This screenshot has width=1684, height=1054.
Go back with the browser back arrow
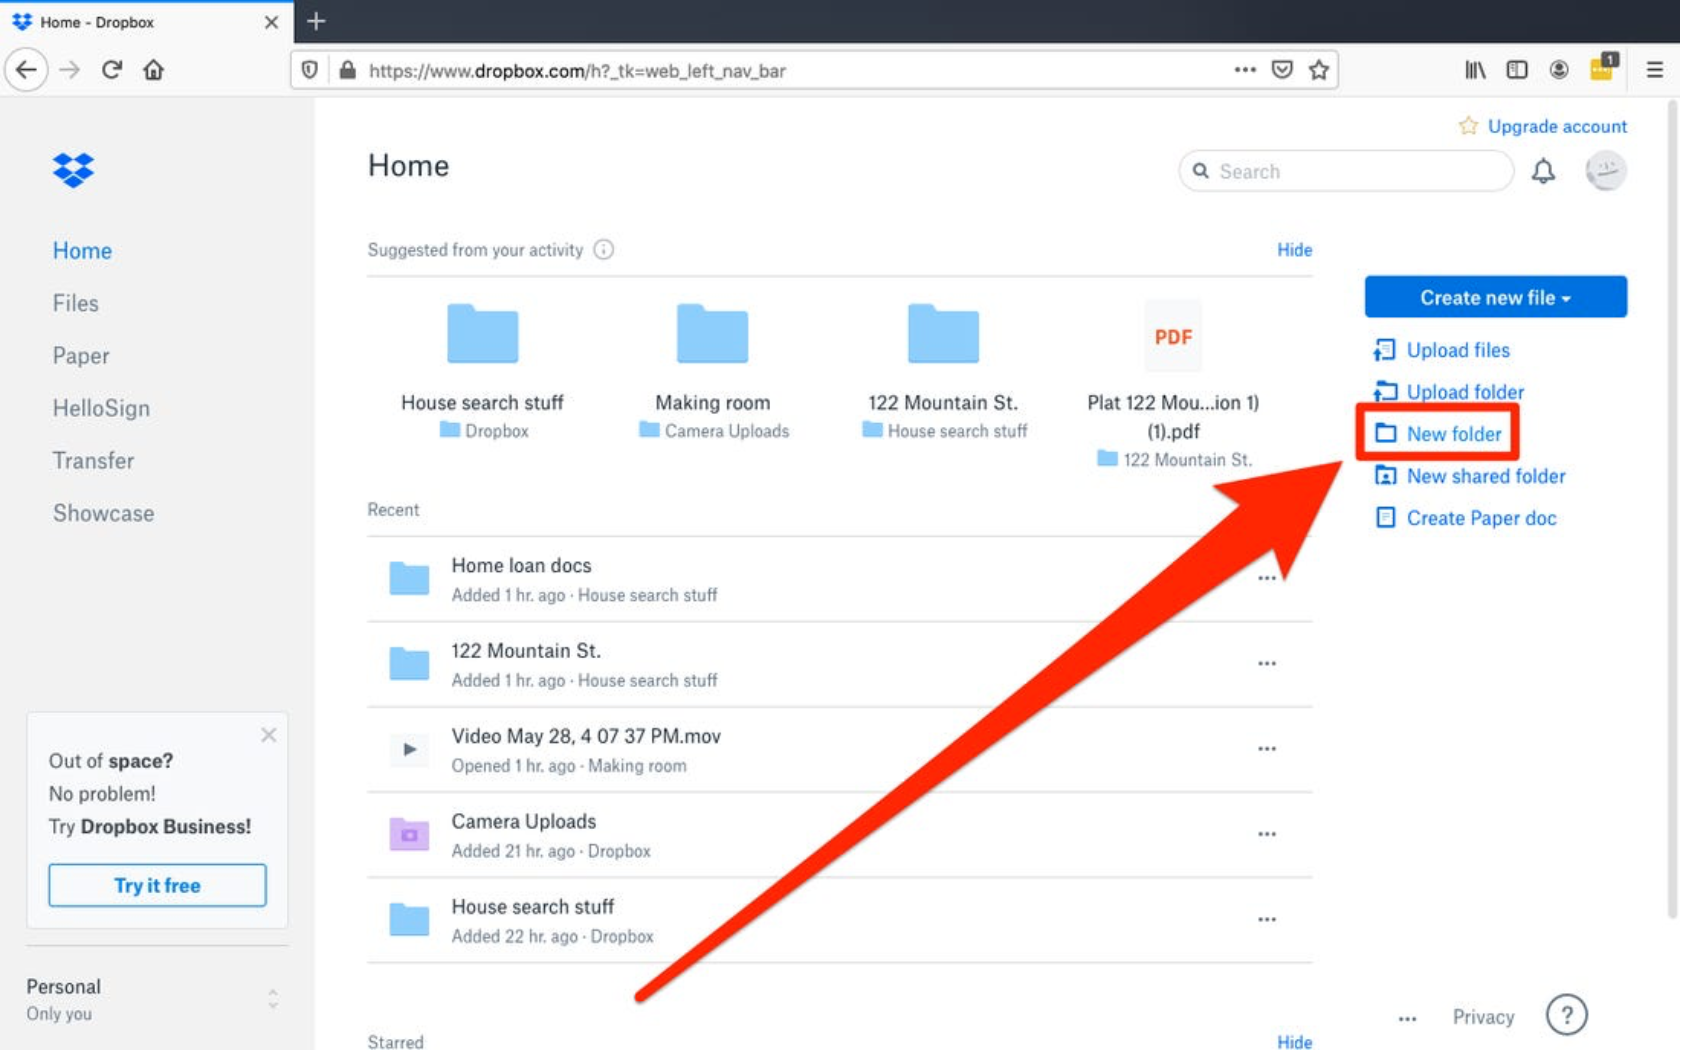(26, 70)
